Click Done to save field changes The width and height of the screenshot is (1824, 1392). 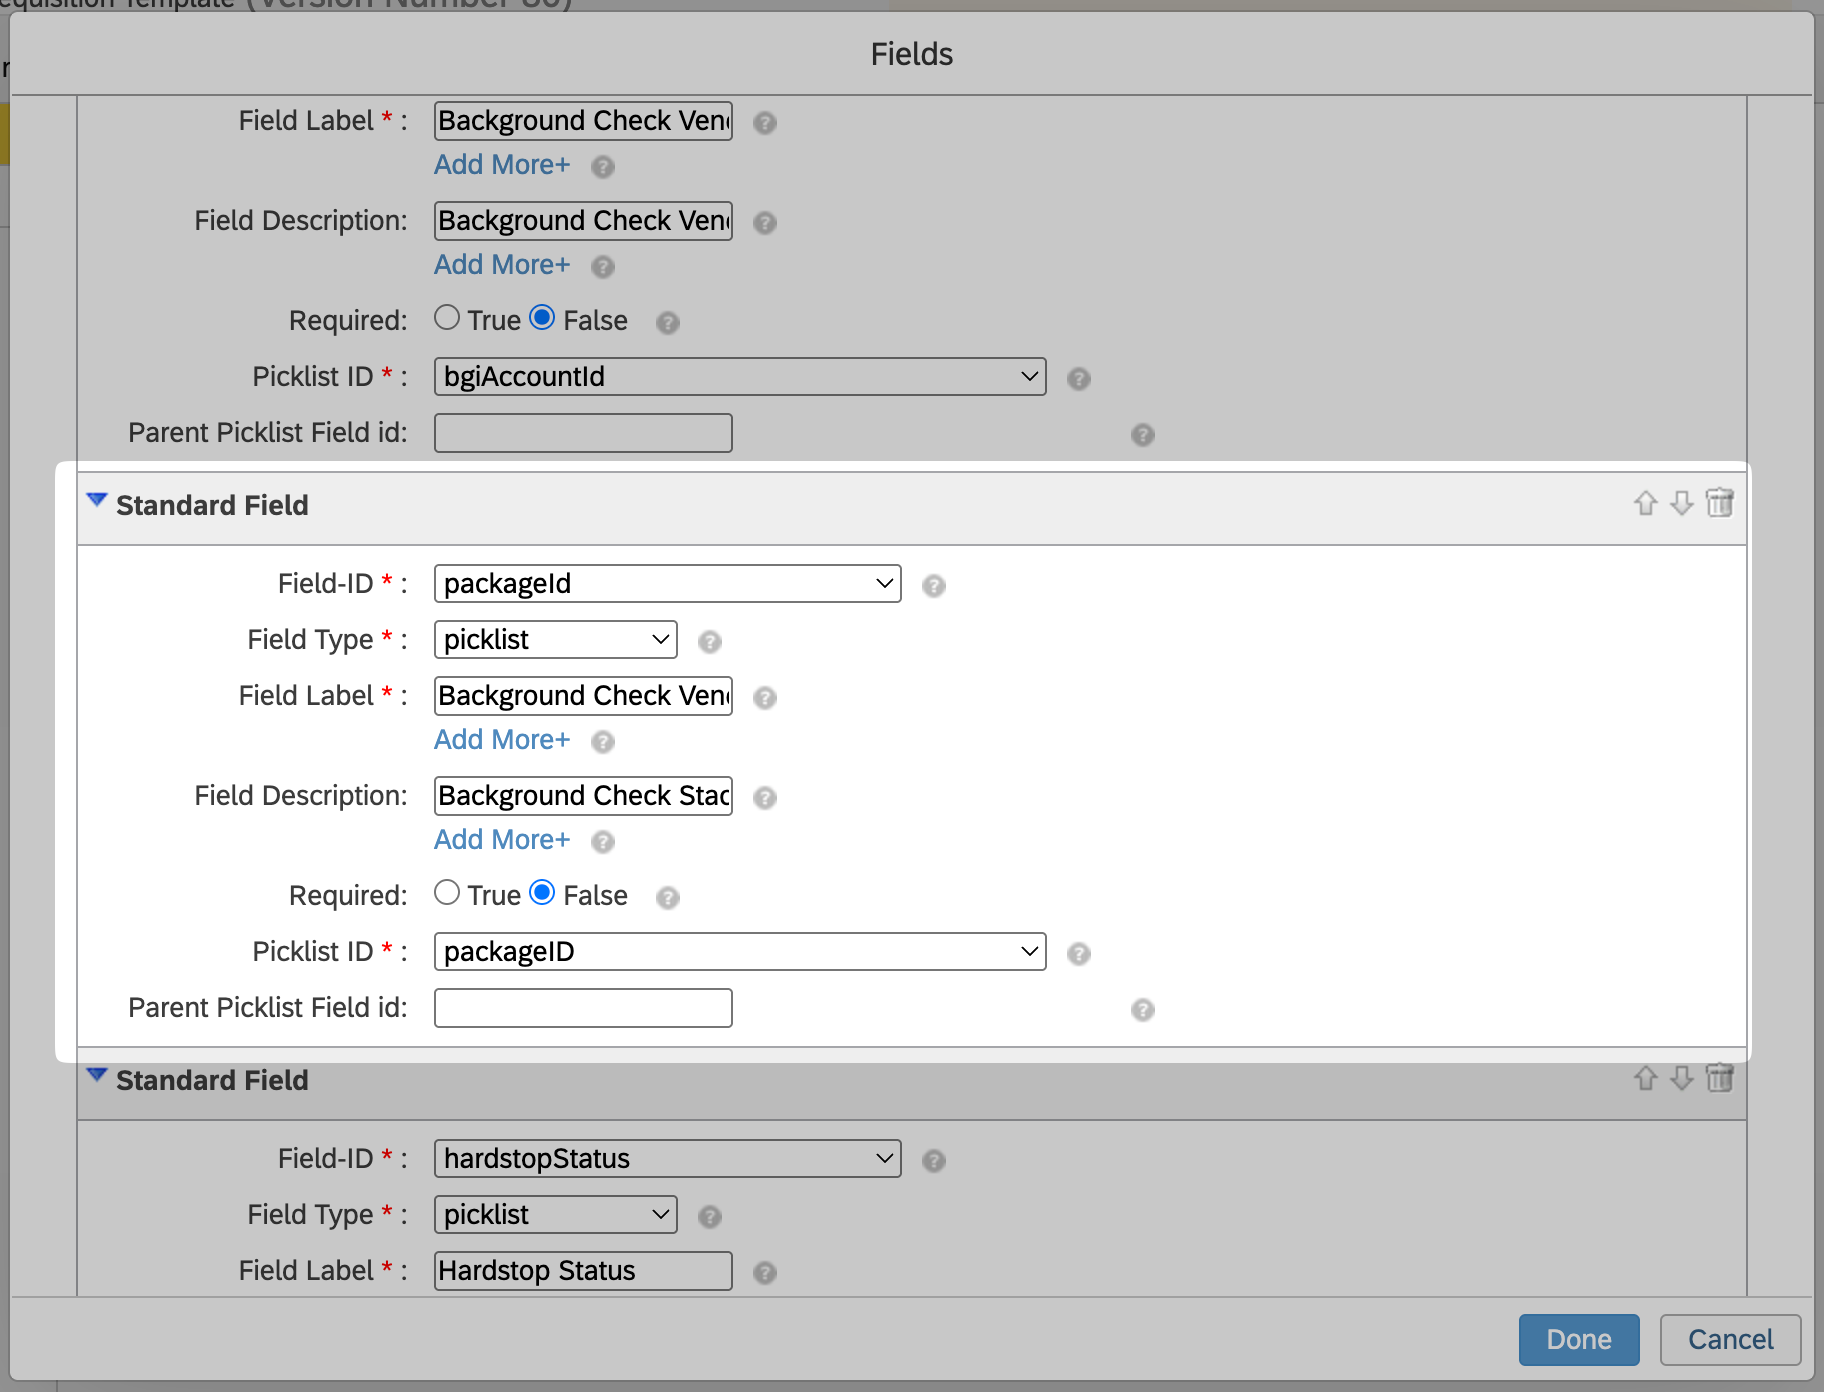pyautogui.click(x=1578, y=1340)
